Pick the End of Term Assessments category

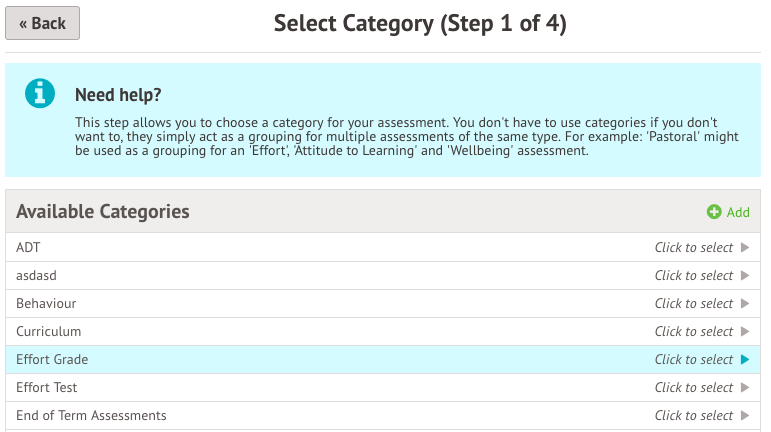(91, 415)
